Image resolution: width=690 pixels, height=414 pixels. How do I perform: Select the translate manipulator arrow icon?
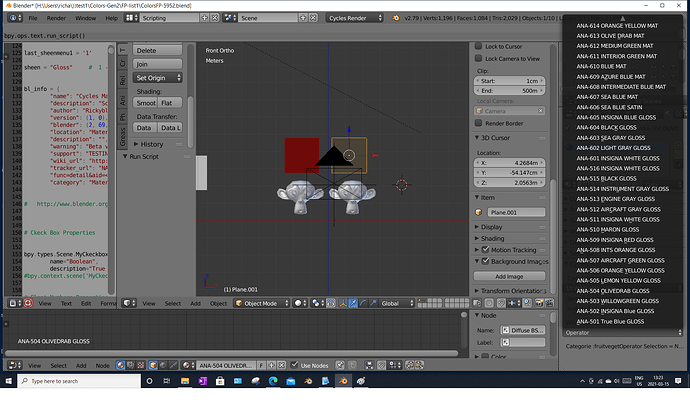pos(353,303)
